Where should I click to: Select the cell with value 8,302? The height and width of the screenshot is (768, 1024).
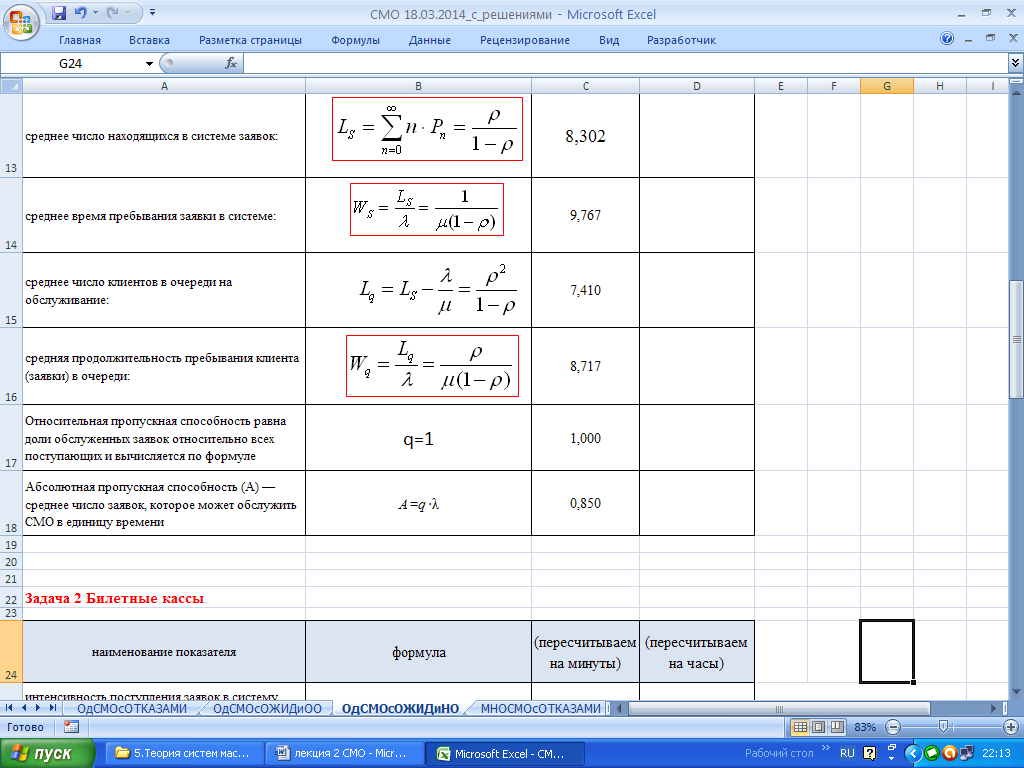click(x=586, y=135)
